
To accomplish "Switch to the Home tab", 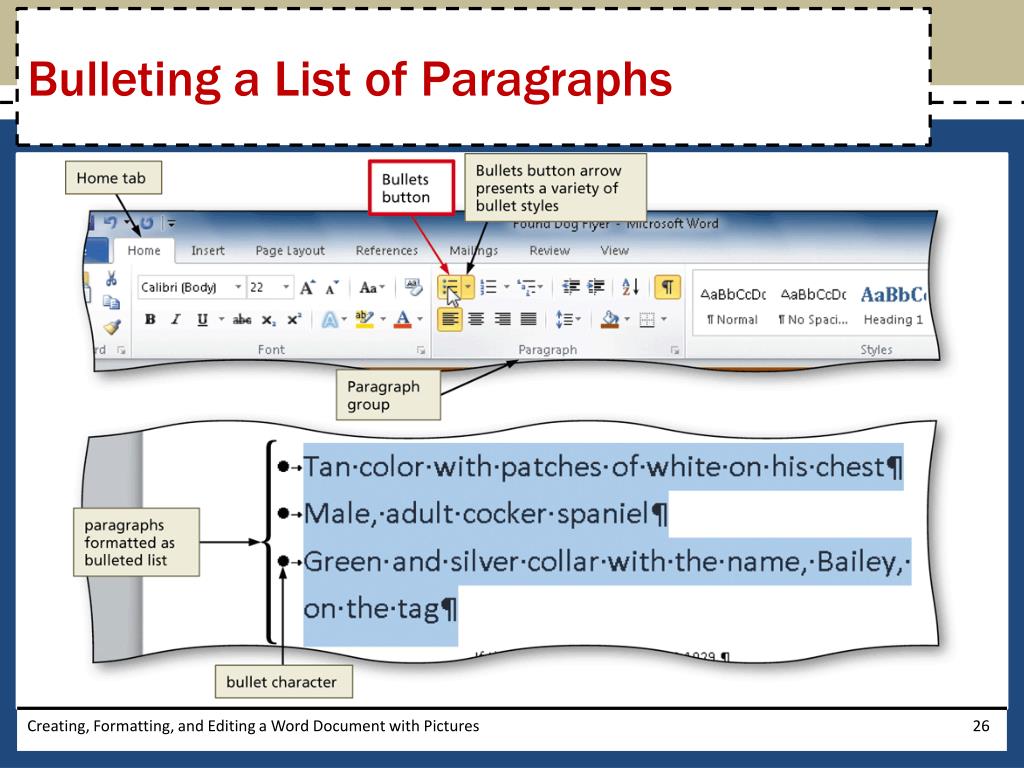I will click(144, 251).
